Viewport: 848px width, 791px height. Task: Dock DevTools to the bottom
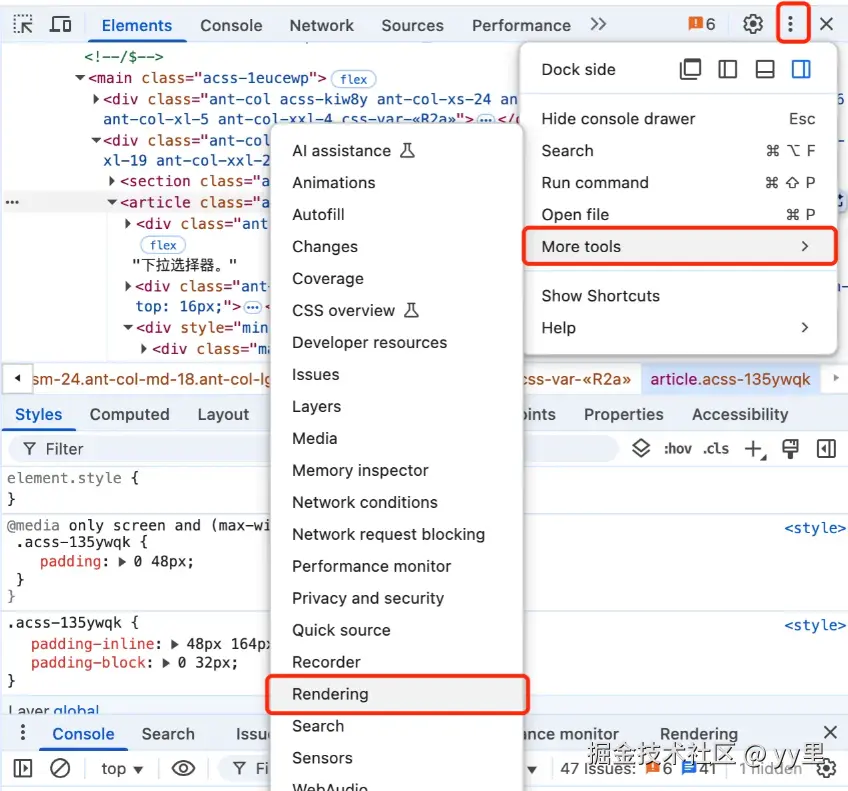(x=764, y=69)
